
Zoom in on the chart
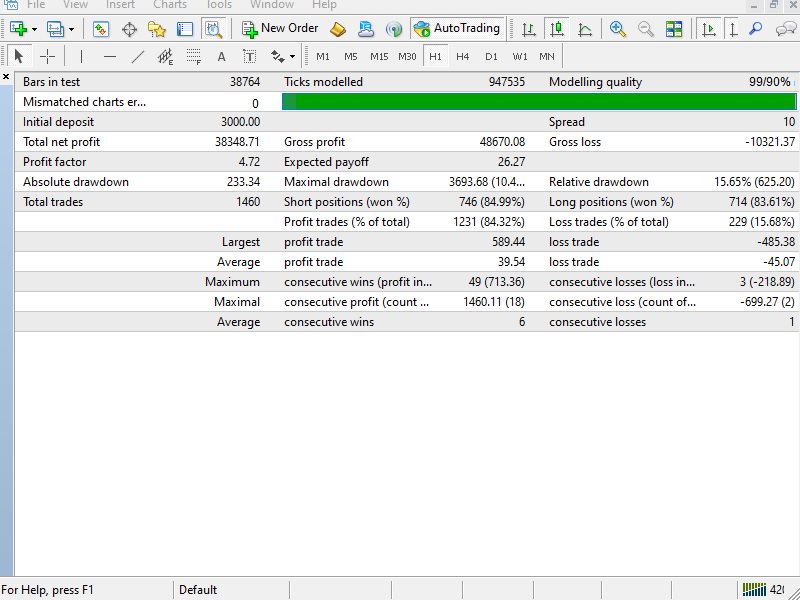[x=617, y=29]
